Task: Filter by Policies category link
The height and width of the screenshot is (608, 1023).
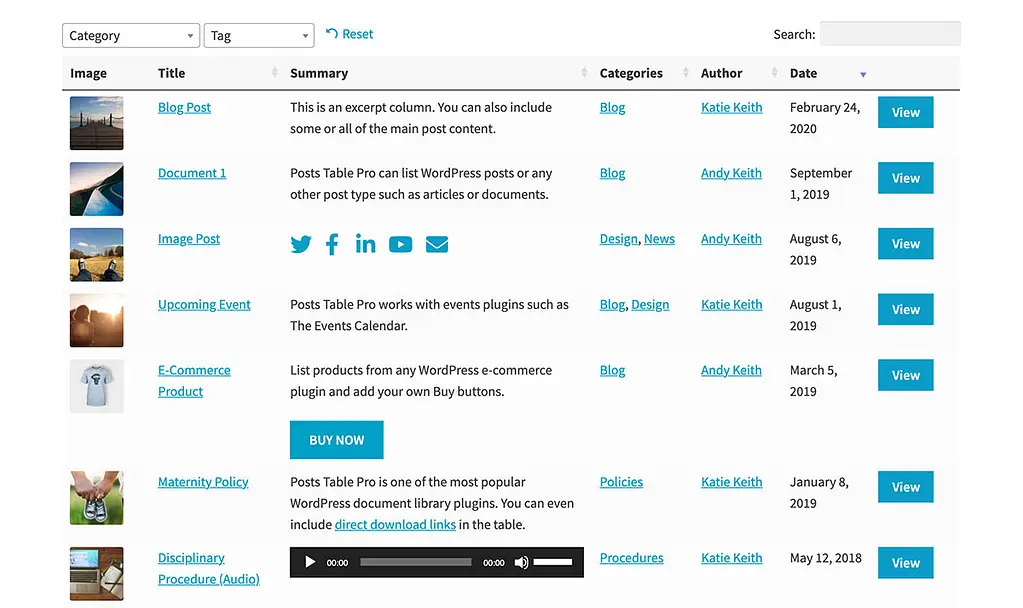Action: coord(621,482)
